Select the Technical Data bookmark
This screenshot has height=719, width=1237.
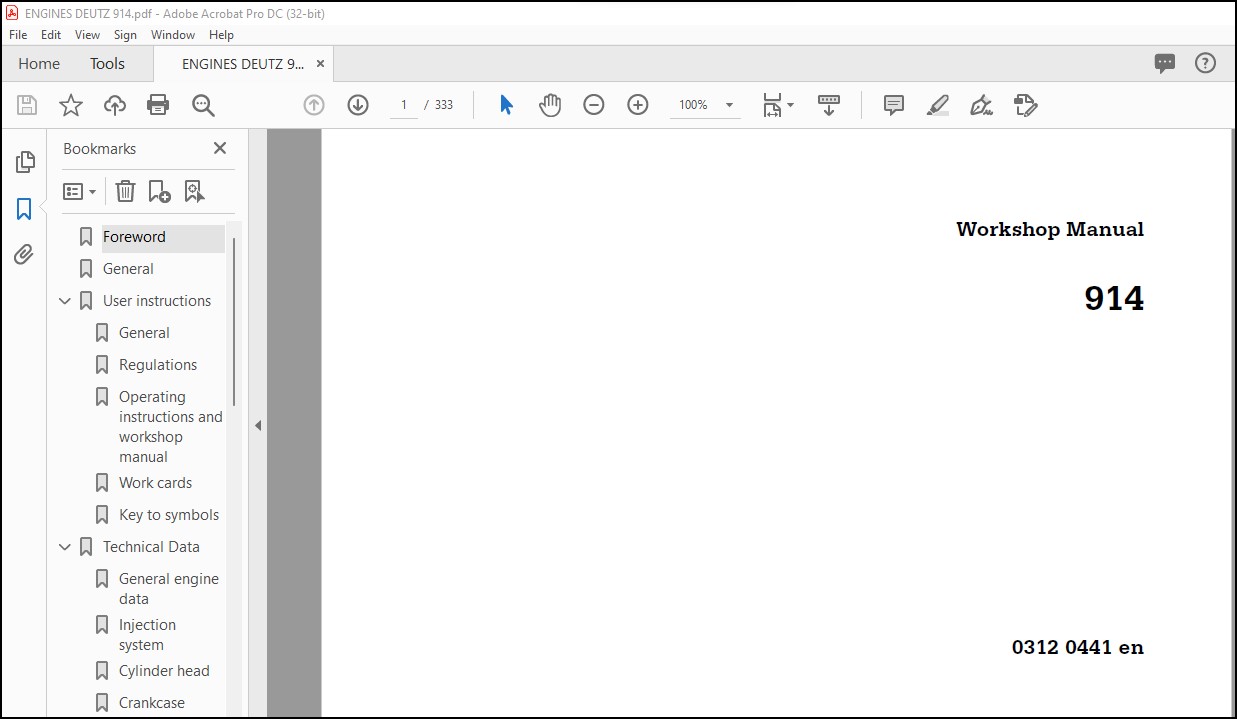pos(151,547)
